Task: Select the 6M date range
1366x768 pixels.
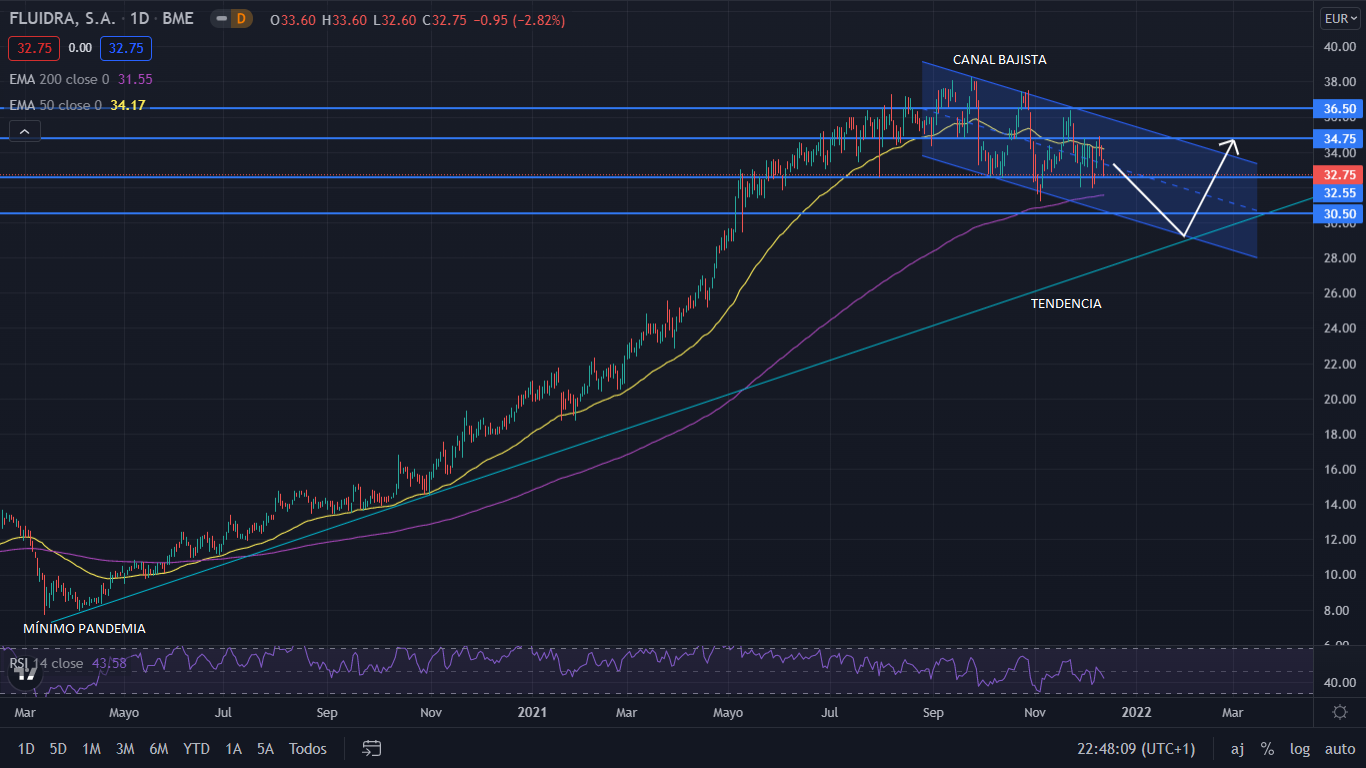Action: click(158, 748)
